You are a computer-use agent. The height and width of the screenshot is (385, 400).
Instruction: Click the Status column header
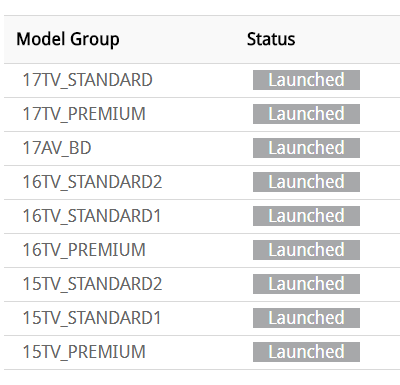coord(271,39)
